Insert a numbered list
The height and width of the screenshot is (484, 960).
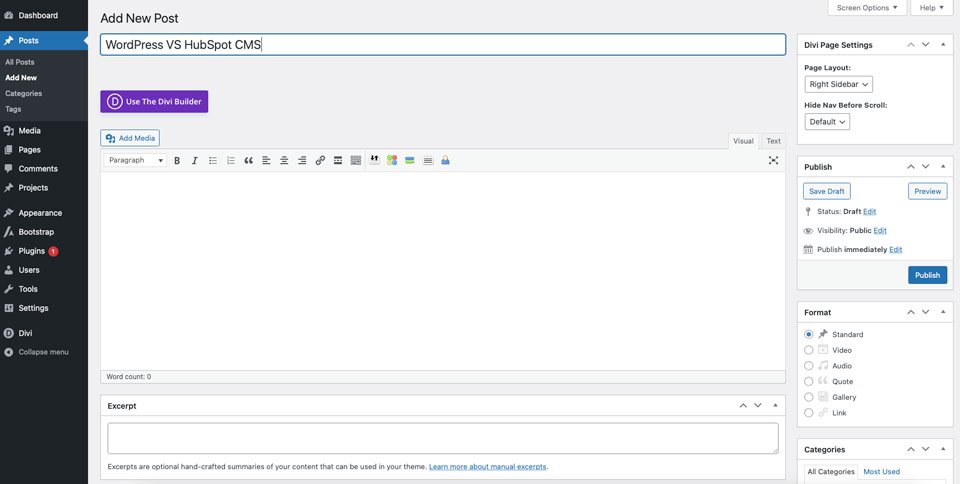[231, 160]
